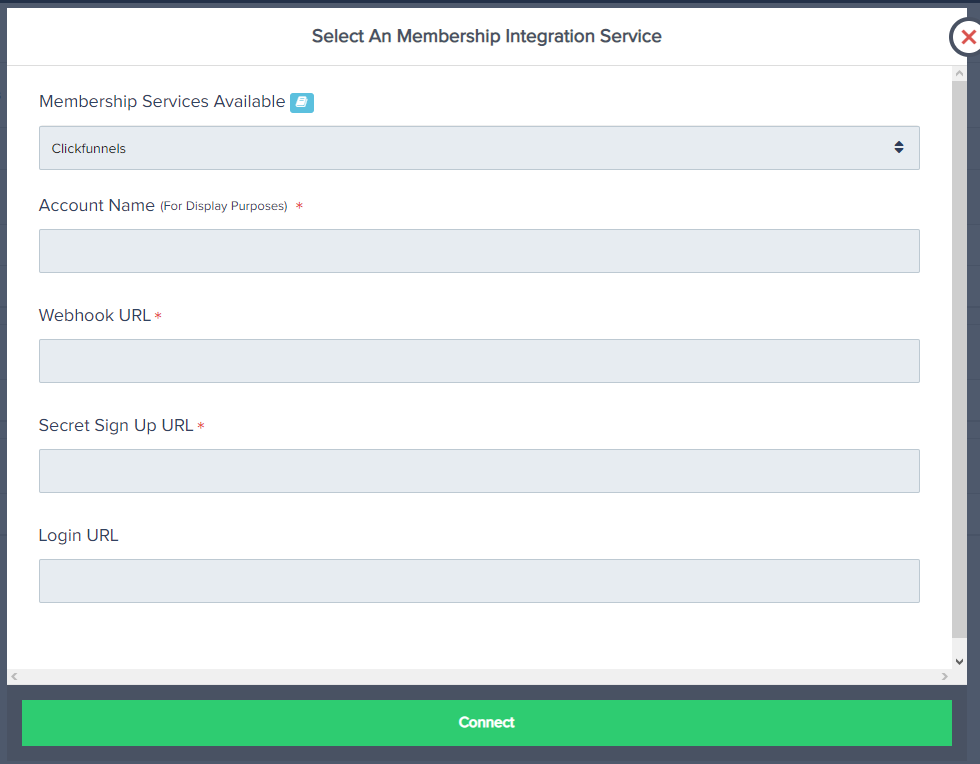
Task: Click the up-down arrows on service selector
Action: 898,148
